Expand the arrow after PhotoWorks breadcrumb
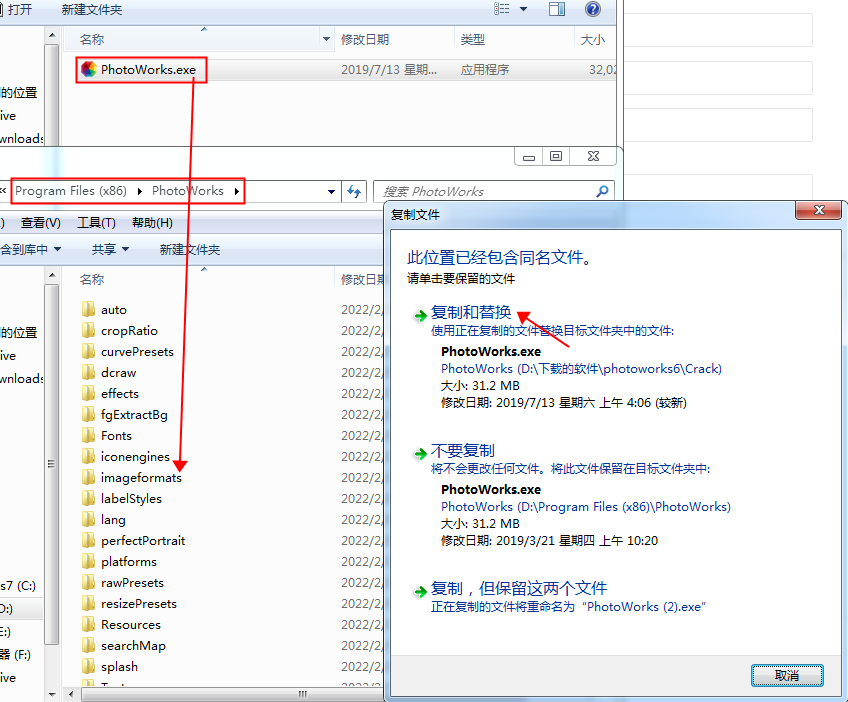The height and width of the screenshot is (702, 848). (x=237, y=191)
